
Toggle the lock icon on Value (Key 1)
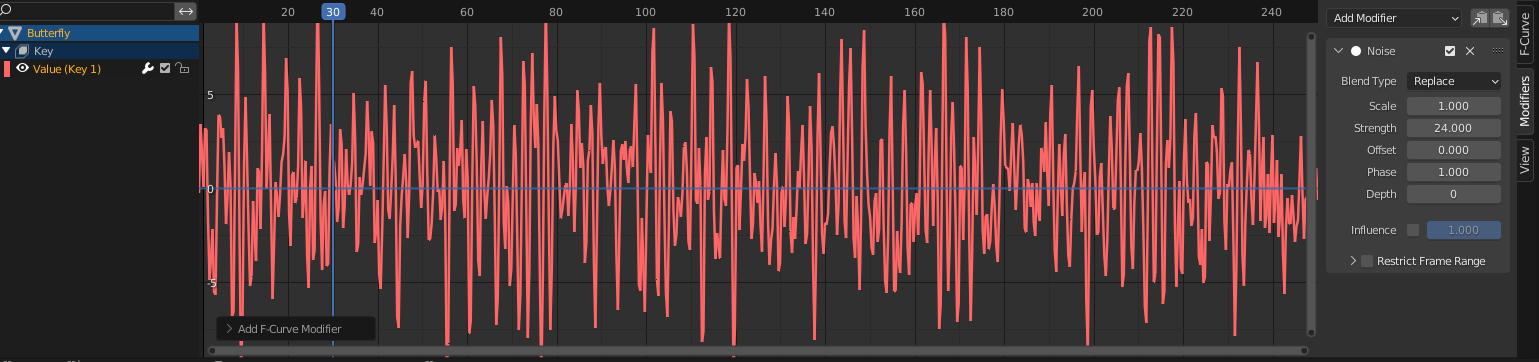point(182,68)
